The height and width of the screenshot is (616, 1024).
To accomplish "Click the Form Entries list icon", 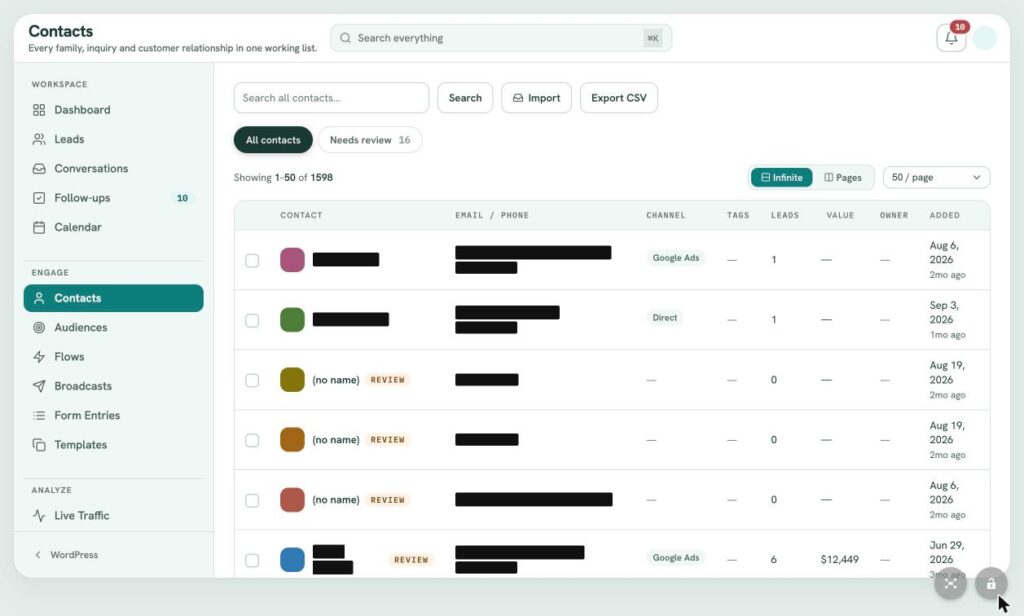I will tap(39, 415).
